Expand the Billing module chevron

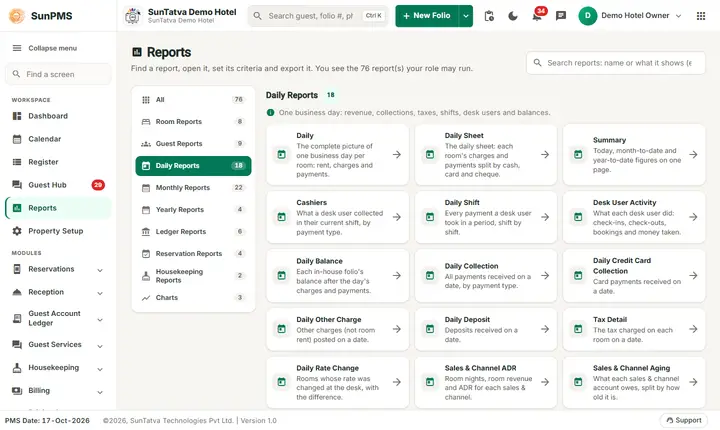click(100, 392)
